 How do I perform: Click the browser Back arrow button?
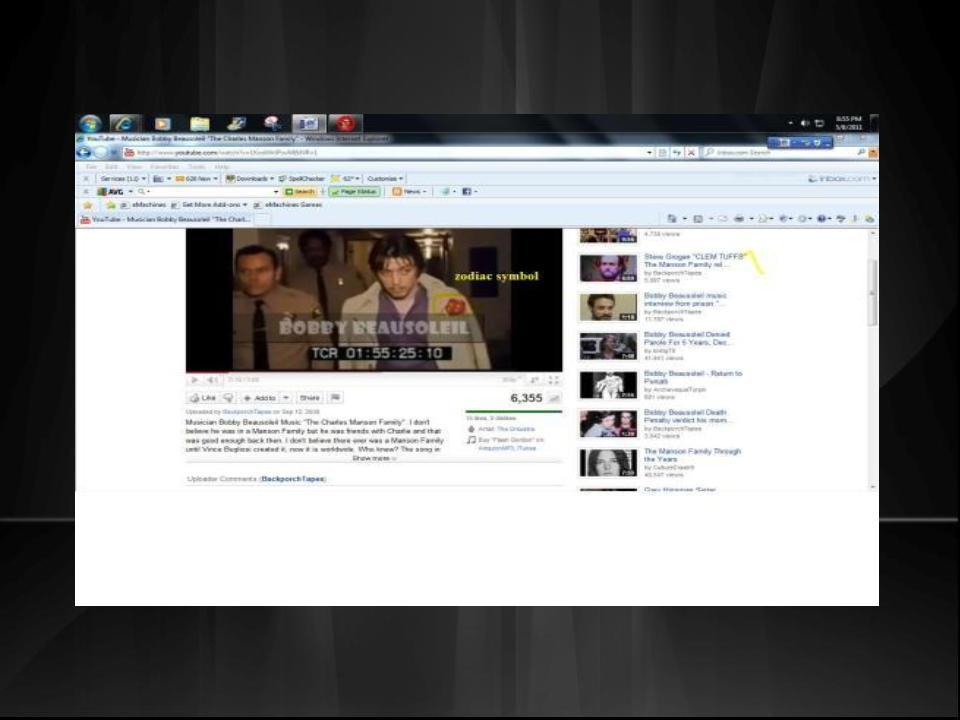point(85,152)
